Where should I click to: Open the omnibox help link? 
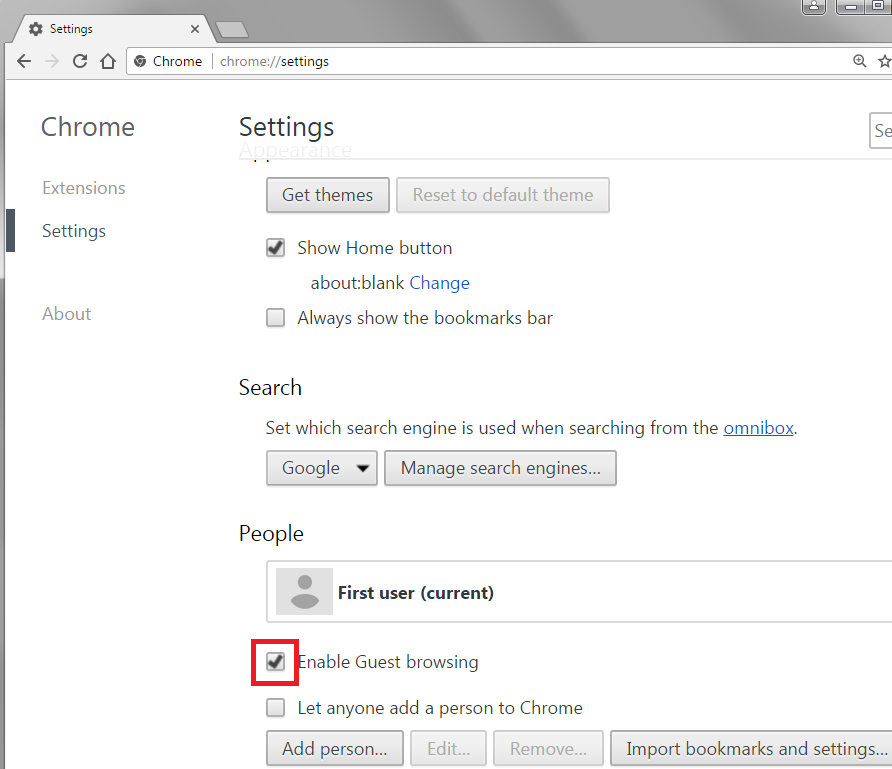tap(758, 427)
